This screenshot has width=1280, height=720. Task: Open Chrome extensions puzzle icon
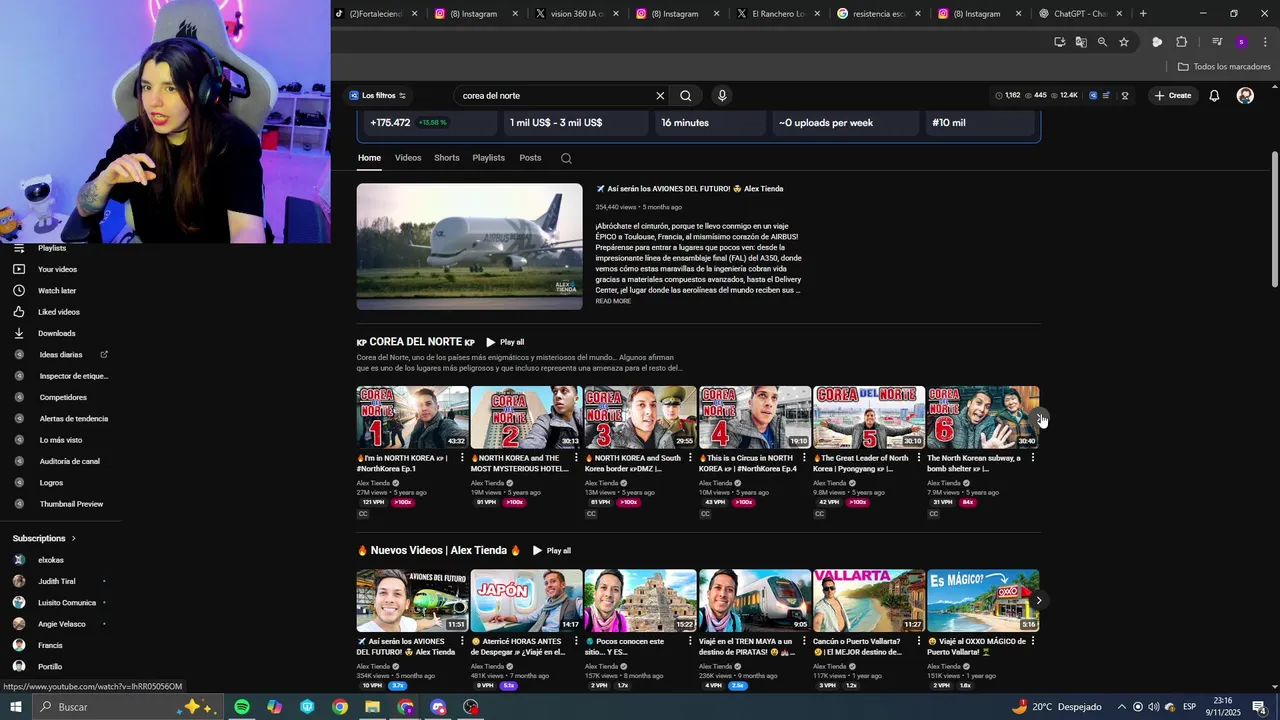coord(1181,42)
